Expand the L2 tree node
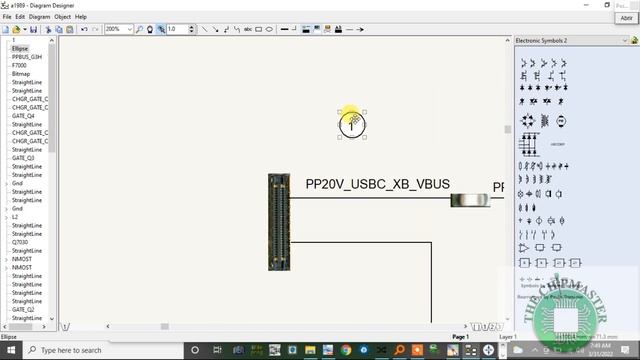This screenshot has height=360, width=640. [7, 217]
